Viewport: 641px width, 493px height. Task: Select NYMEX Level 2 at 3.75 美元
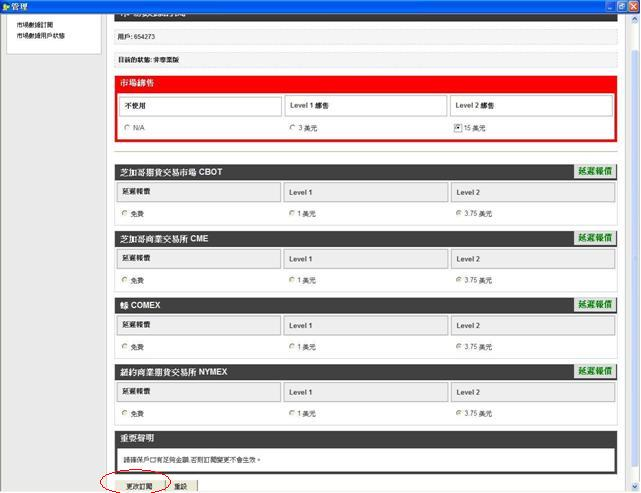click(459, 413)
